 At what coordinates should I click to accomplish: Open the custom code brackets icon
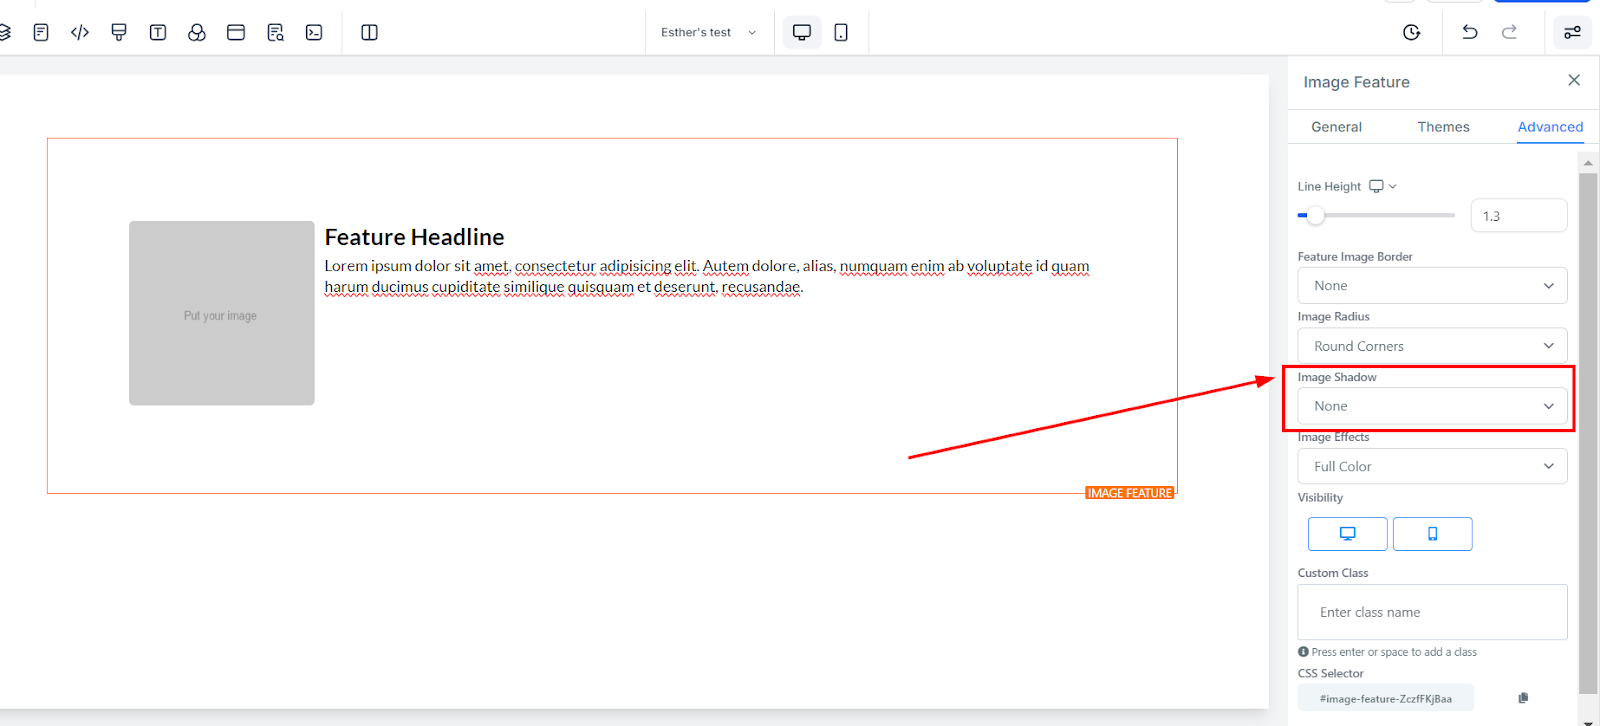[80, 32]
